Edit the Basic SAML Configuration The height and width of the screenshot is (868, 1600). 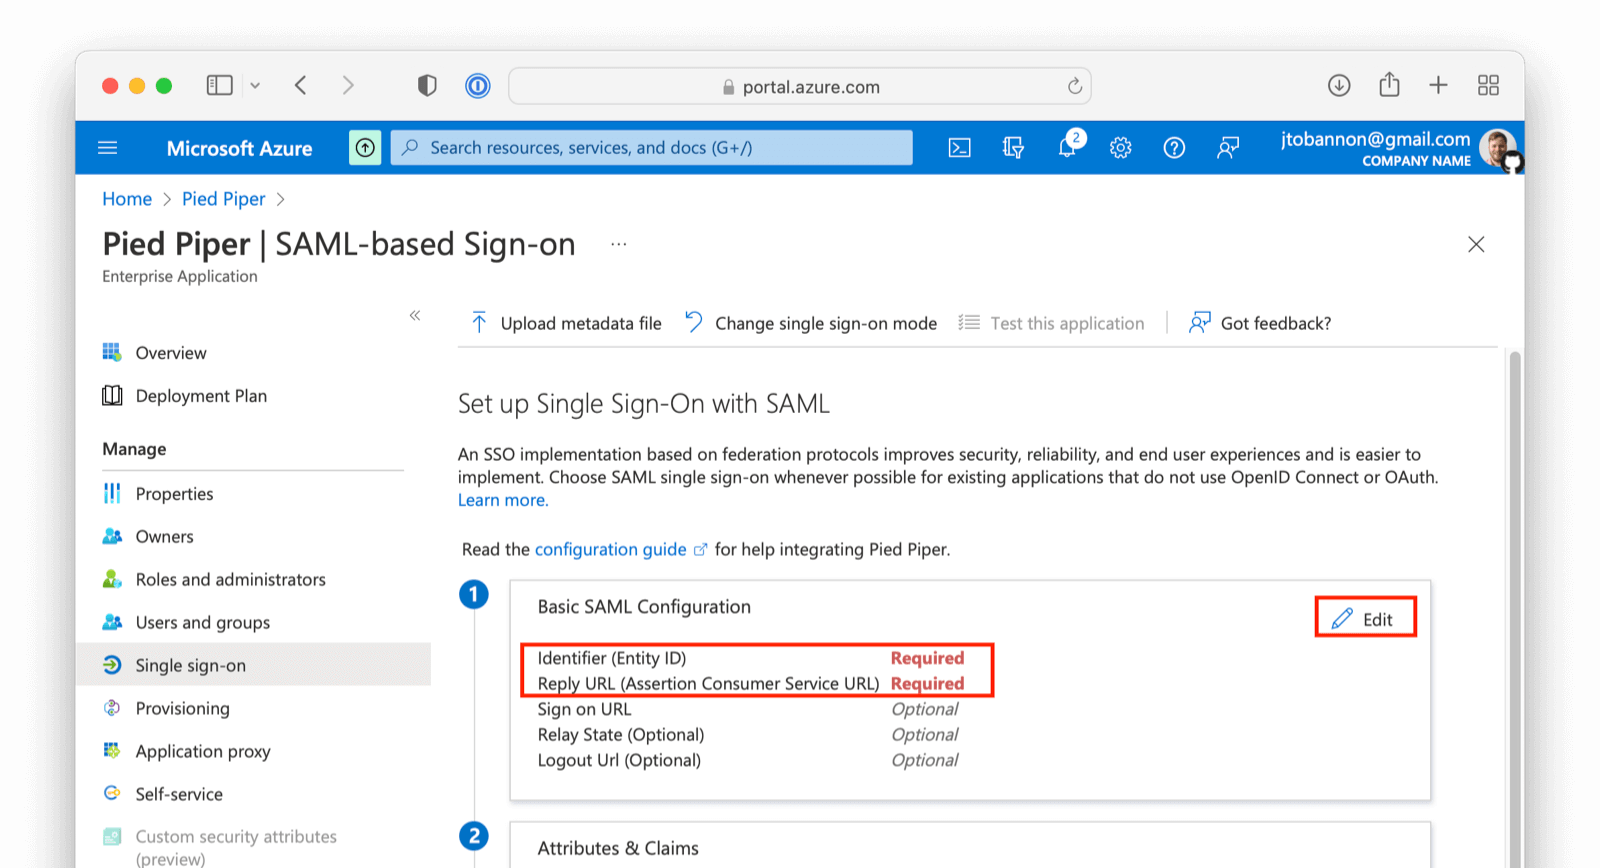[1365, 619]
